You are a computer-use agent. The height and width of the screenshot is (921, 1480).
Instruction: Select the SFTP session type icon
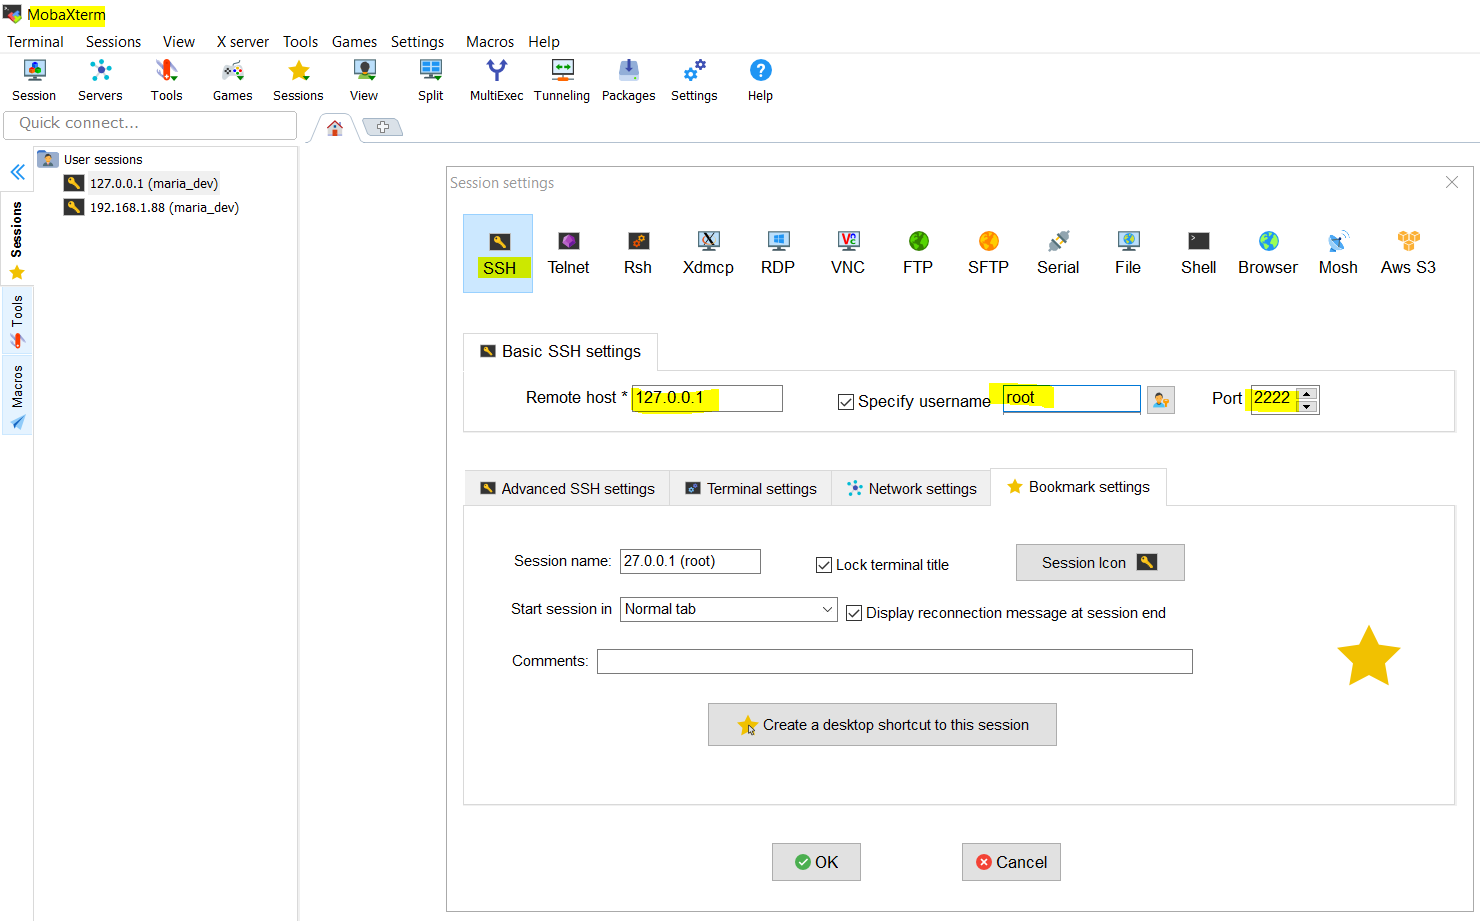(988, 253)
